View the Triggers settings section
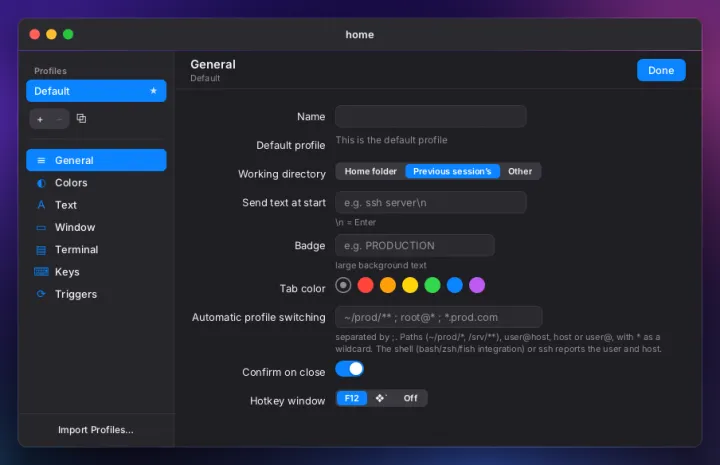Screen dimensions: 720x465 (x=96, y=294)
